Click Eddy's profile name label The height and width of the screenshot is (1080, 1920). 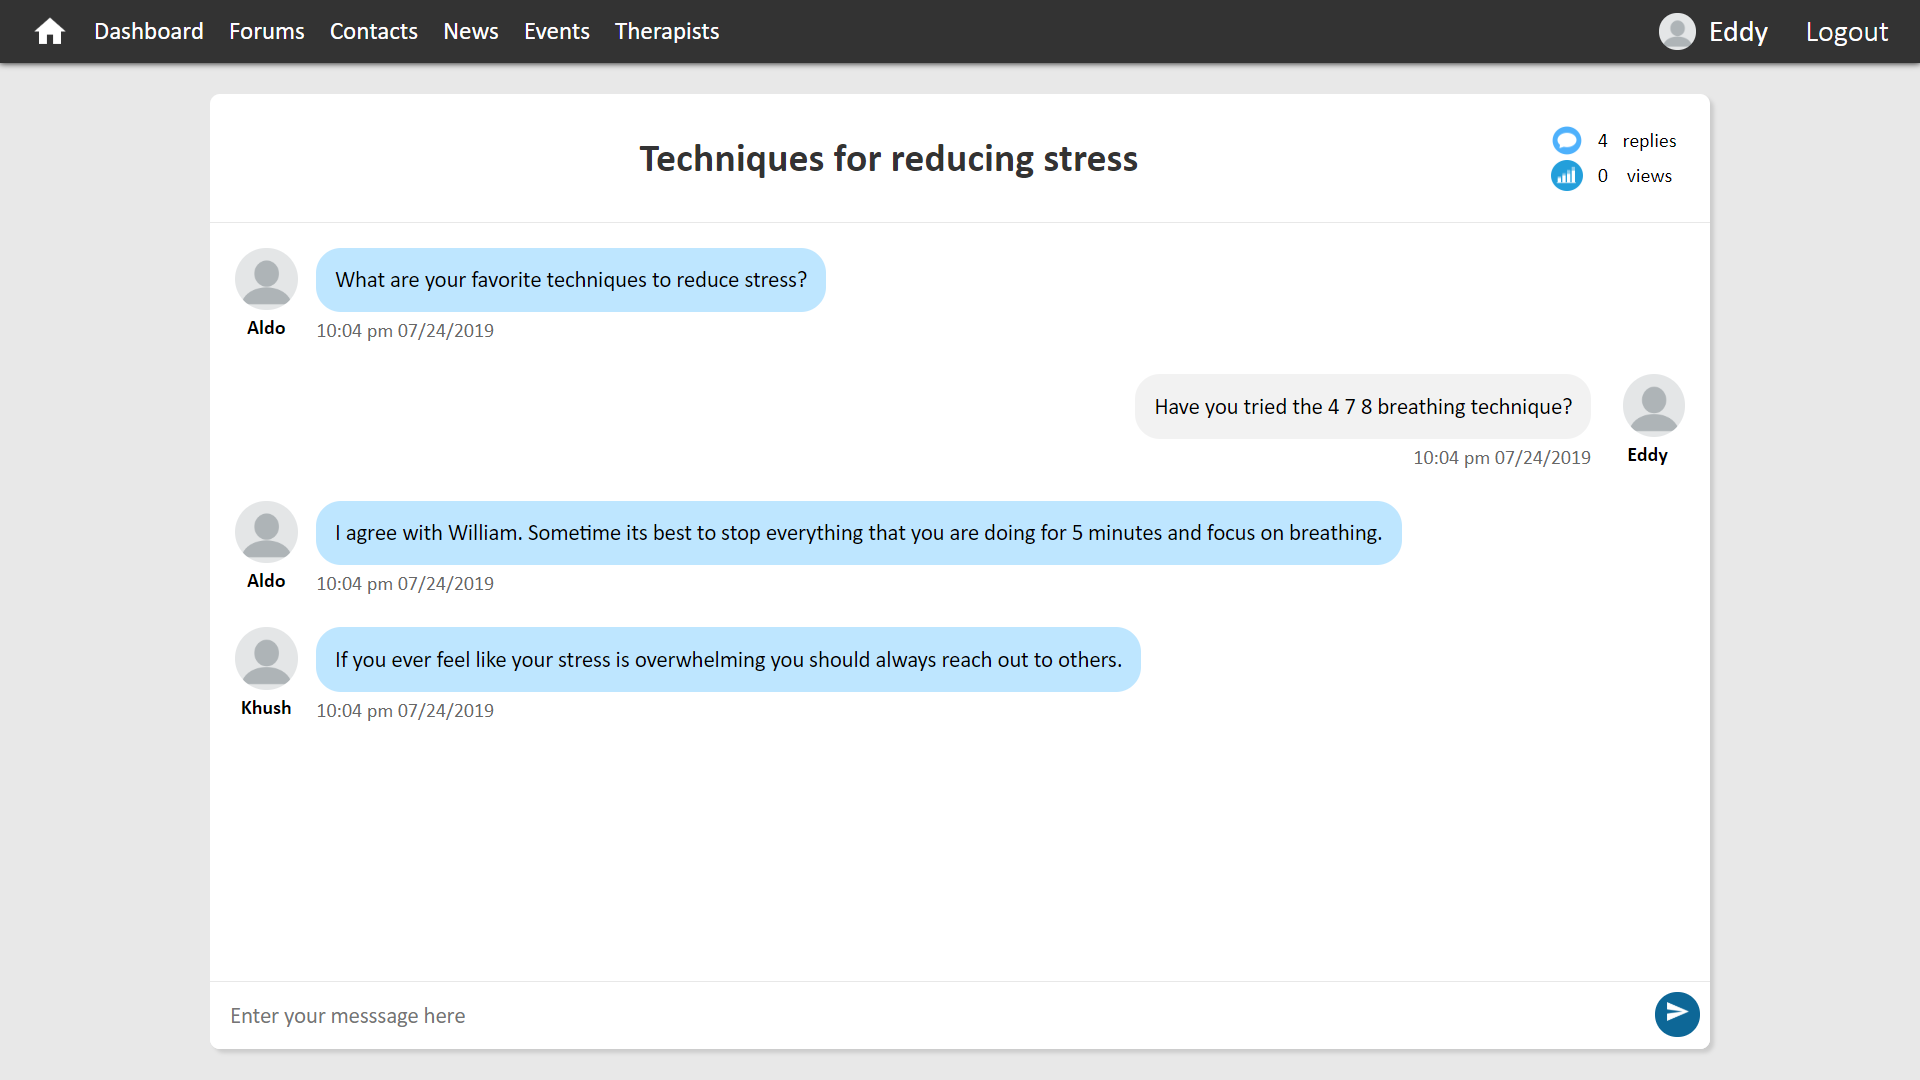(1648, 454)
